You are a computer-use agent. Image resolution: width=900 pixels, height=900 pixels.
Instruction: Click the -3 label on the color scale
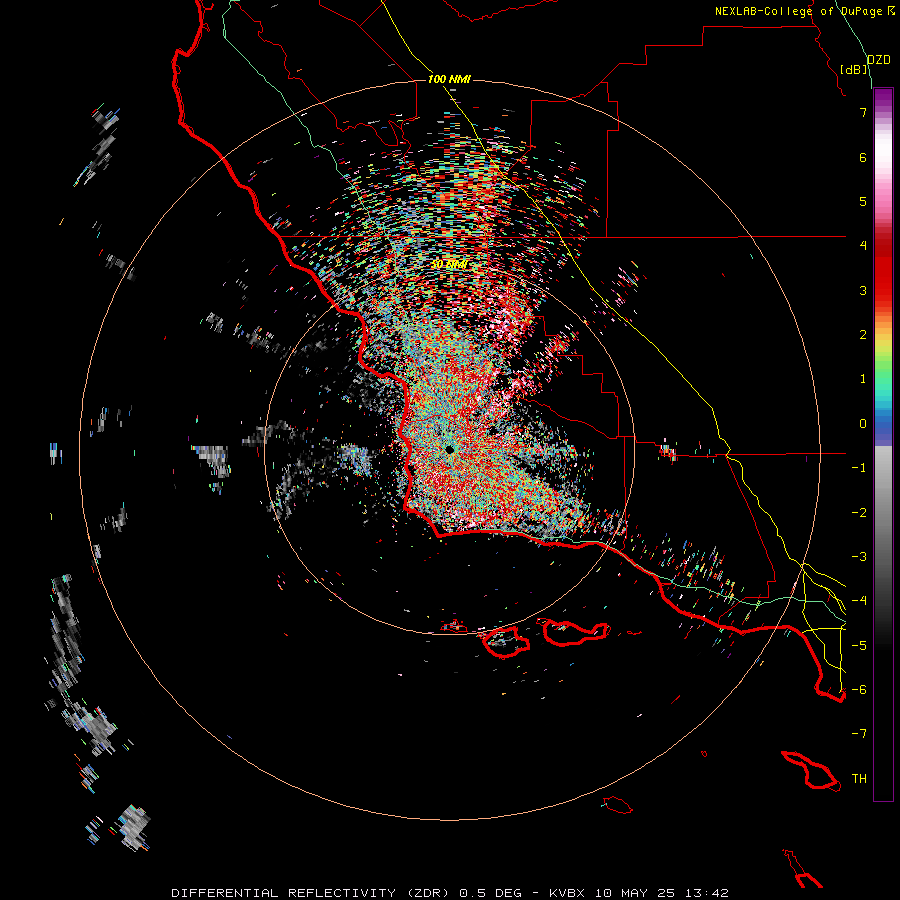pyautogui.click(x=859, y=557)
